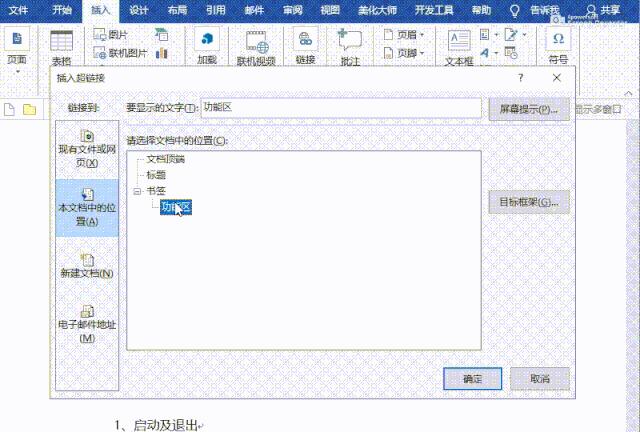The width and height of the screenshot is (640, 432).
Task: Expand the 页面 button dropdown arrow
Action: click(18, 71)
